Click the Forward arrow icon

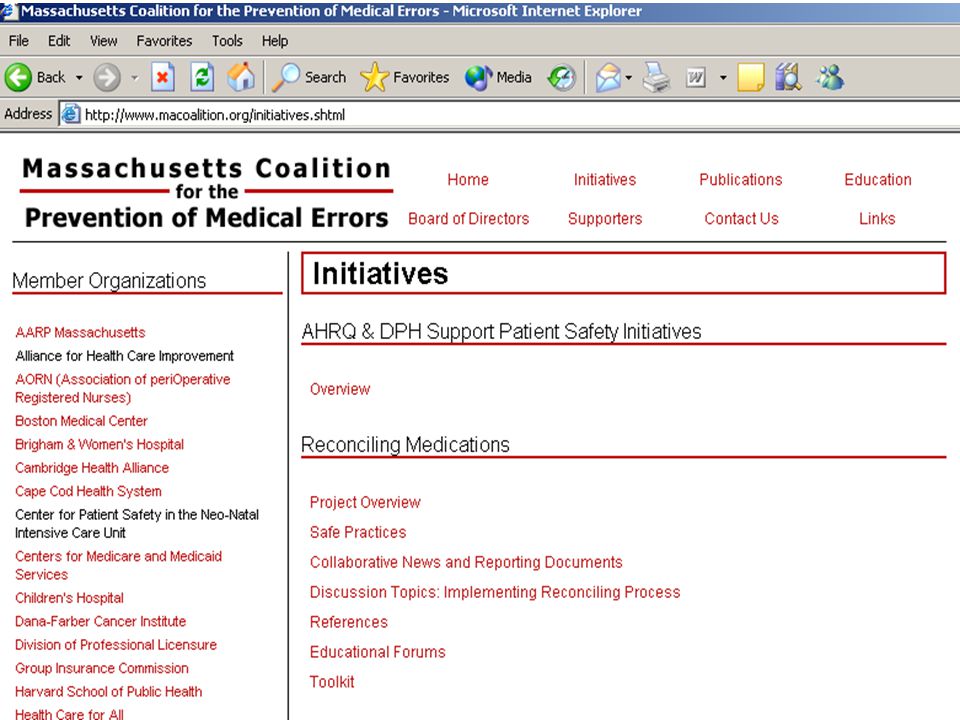point(107,78)
